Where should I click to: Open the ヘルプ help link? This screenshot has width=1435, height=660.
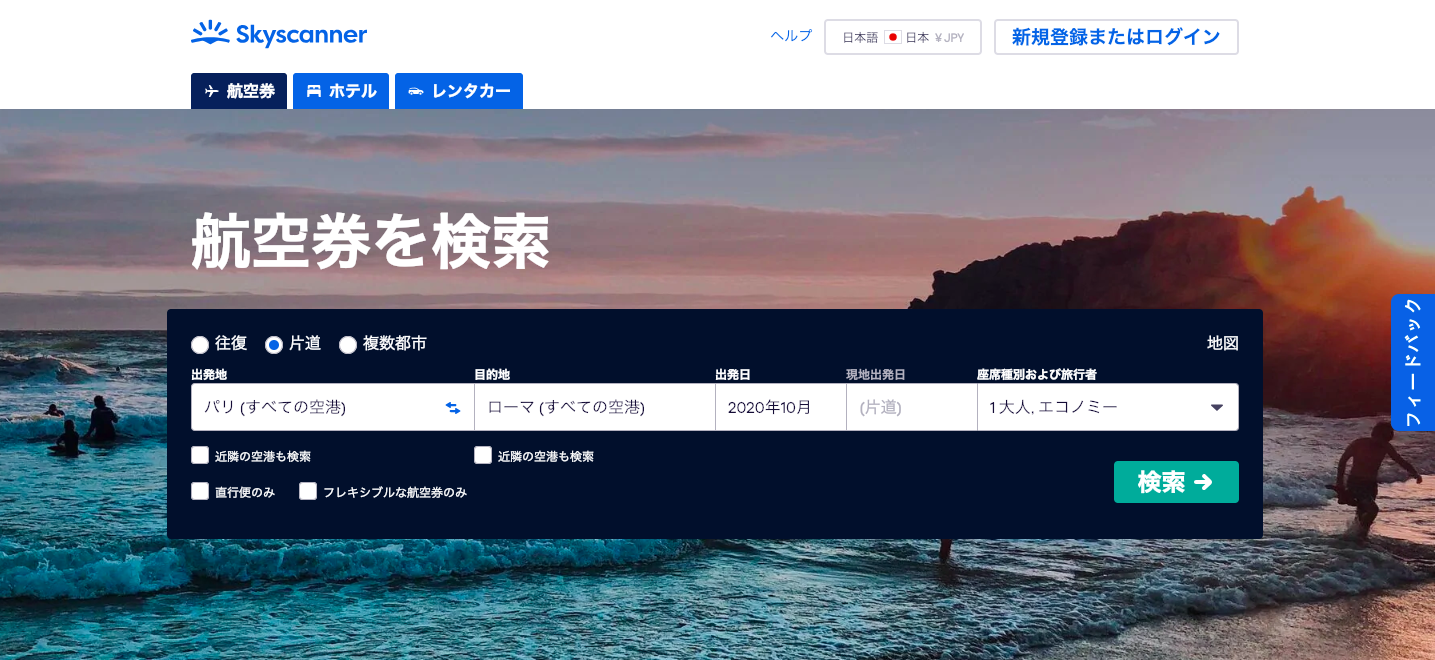pos(791,36)
